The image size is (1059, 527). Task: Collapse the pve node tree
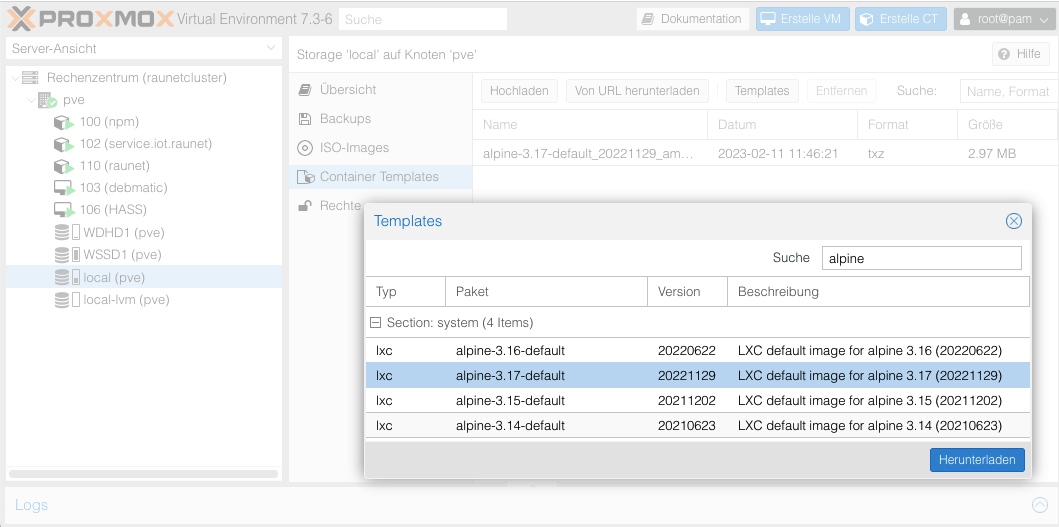pos(30,100)
